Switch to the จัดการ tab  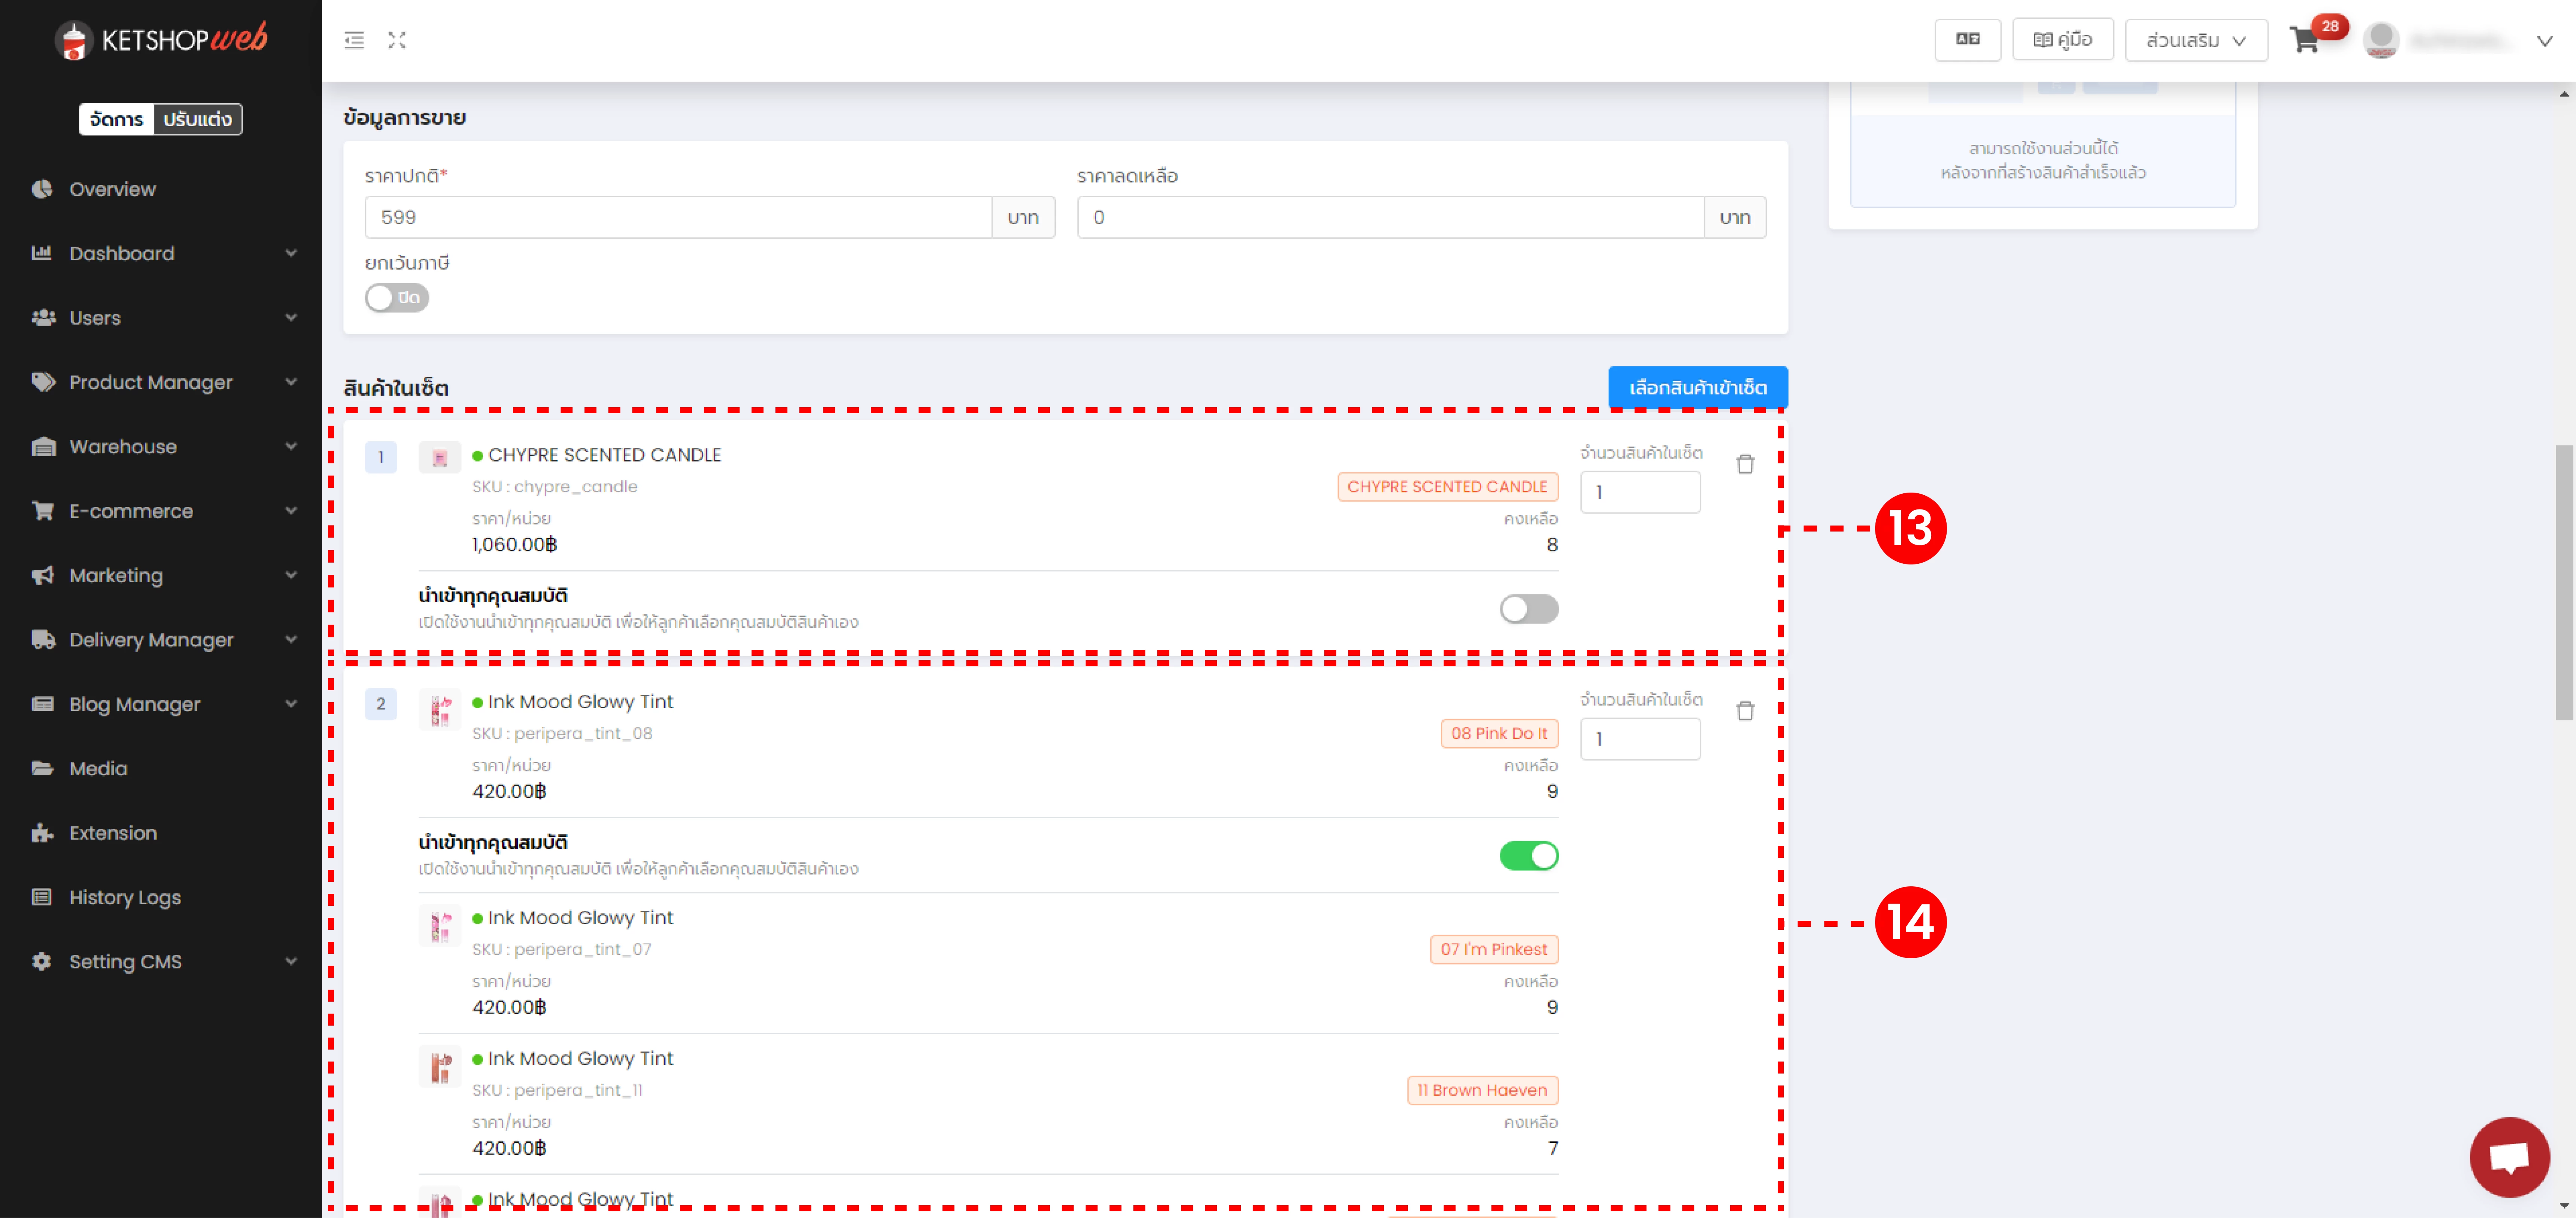pyautogui.click(x=117, y=119)
